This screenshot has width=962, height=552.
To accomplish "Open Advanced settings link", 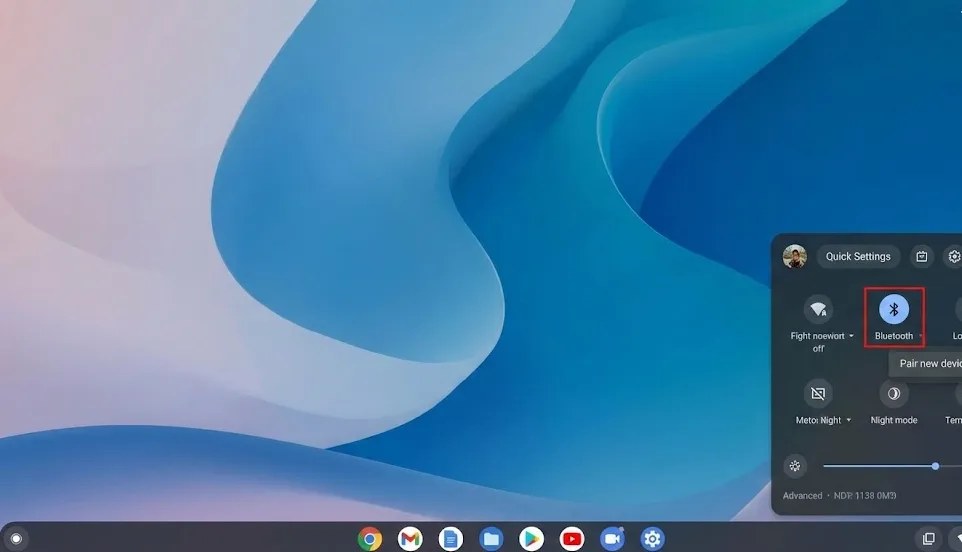I will pos(802,496).
